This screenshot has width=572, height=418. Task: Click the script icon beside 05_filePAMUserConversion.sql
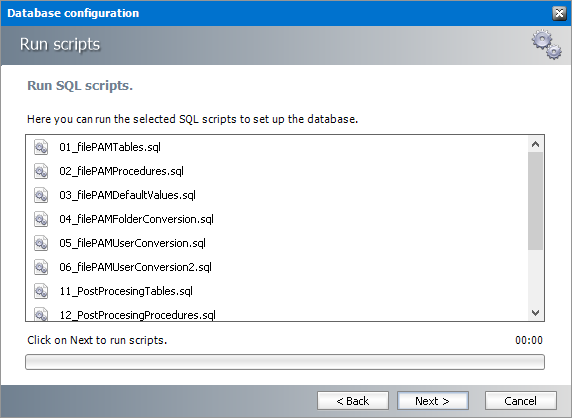41,244
